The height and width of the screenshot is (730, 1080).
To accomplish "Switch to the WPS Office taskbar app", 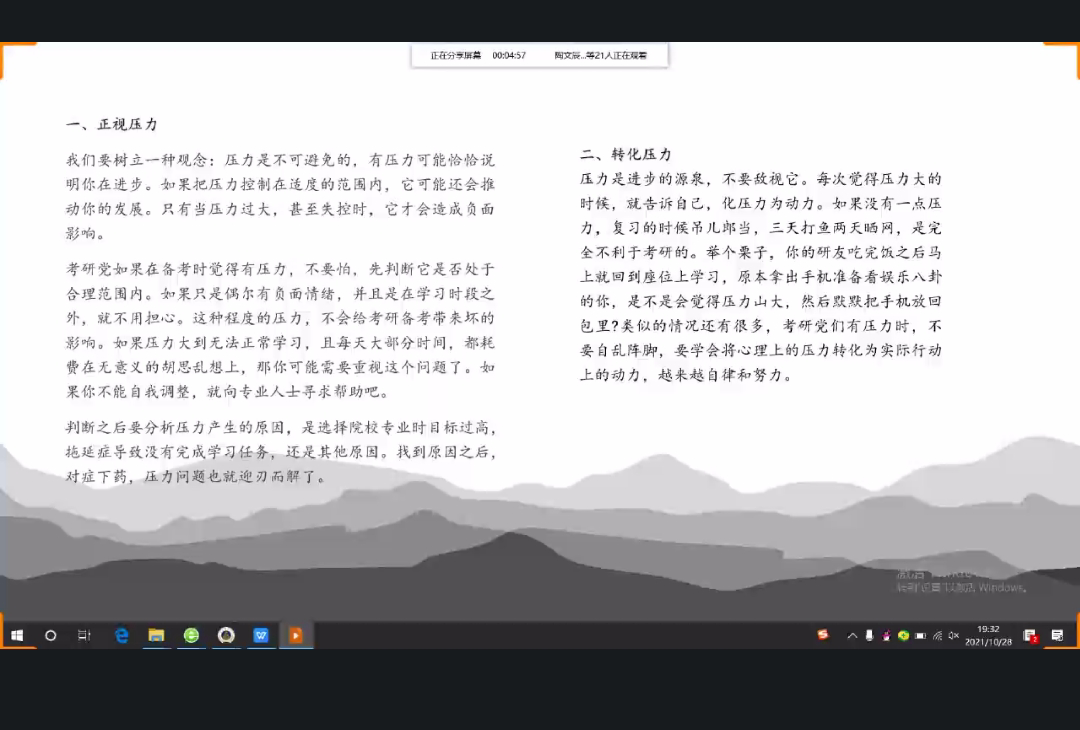I will pos(261,635).
